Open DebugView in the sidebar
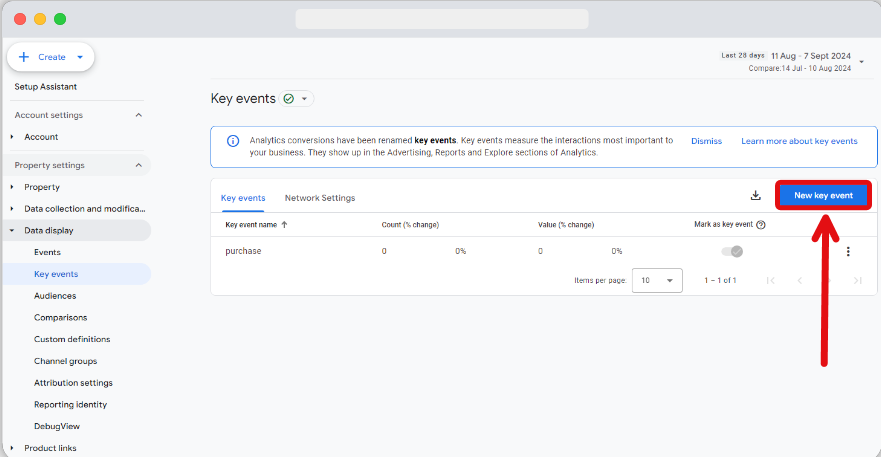The height and width of the screenshot is (457, 881). click(x=57, y=427)
